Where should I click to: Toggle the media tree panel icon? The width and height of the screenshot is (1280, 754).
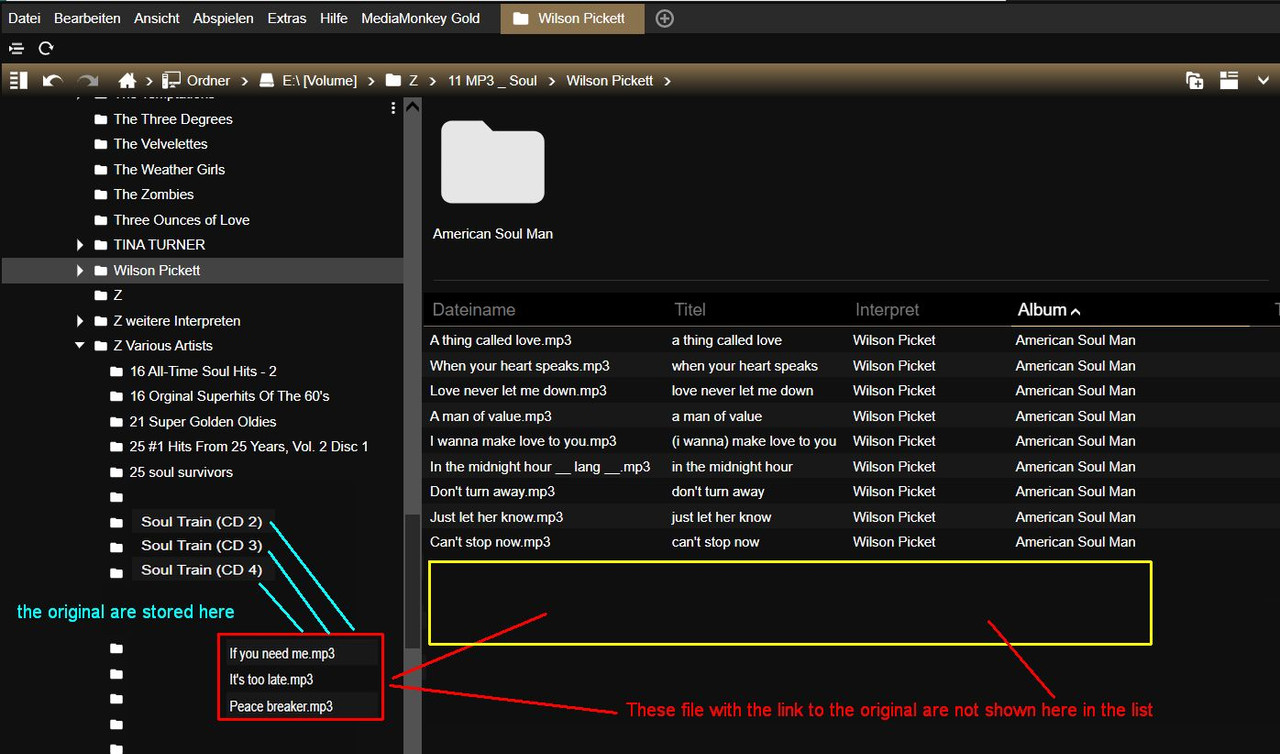18,80
